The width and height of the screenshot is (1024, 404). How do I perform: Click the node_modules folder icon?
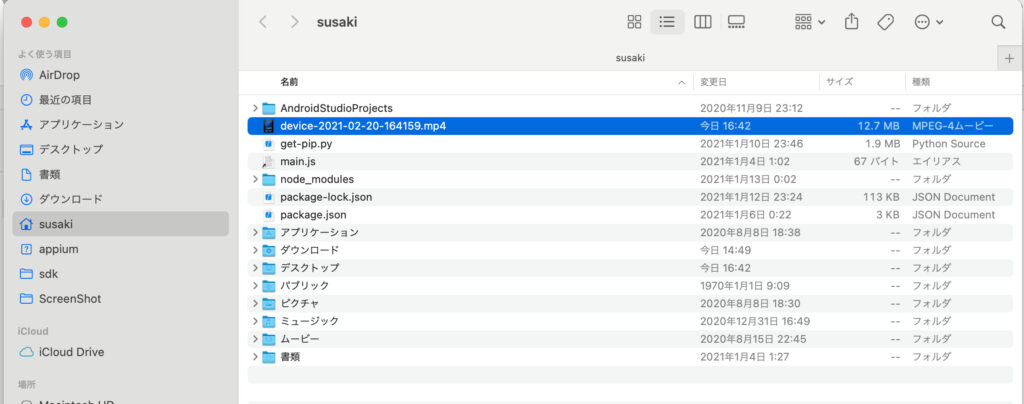268,179
